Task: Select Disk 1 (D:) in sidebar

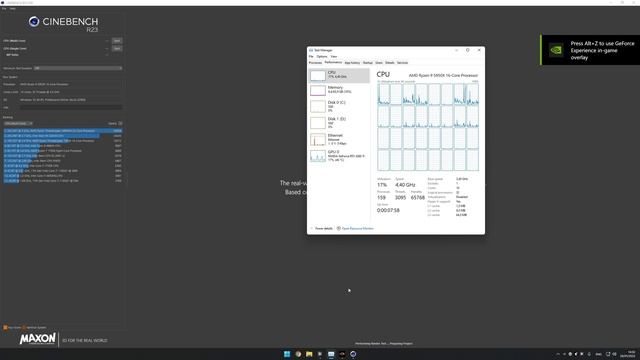Action: click(x=339, y=122)
